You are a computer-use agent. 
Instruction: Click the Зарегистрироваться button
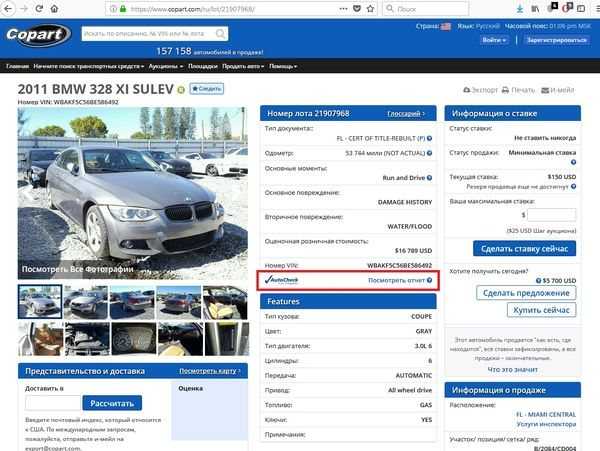pyautogui.click(x=557, y=40)
